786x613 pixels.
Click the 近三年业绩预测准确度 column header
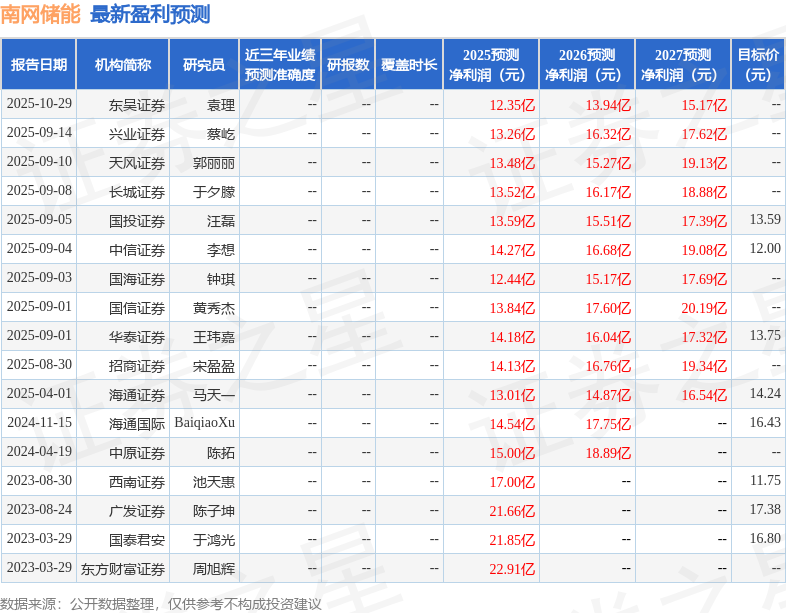(280, 65)
